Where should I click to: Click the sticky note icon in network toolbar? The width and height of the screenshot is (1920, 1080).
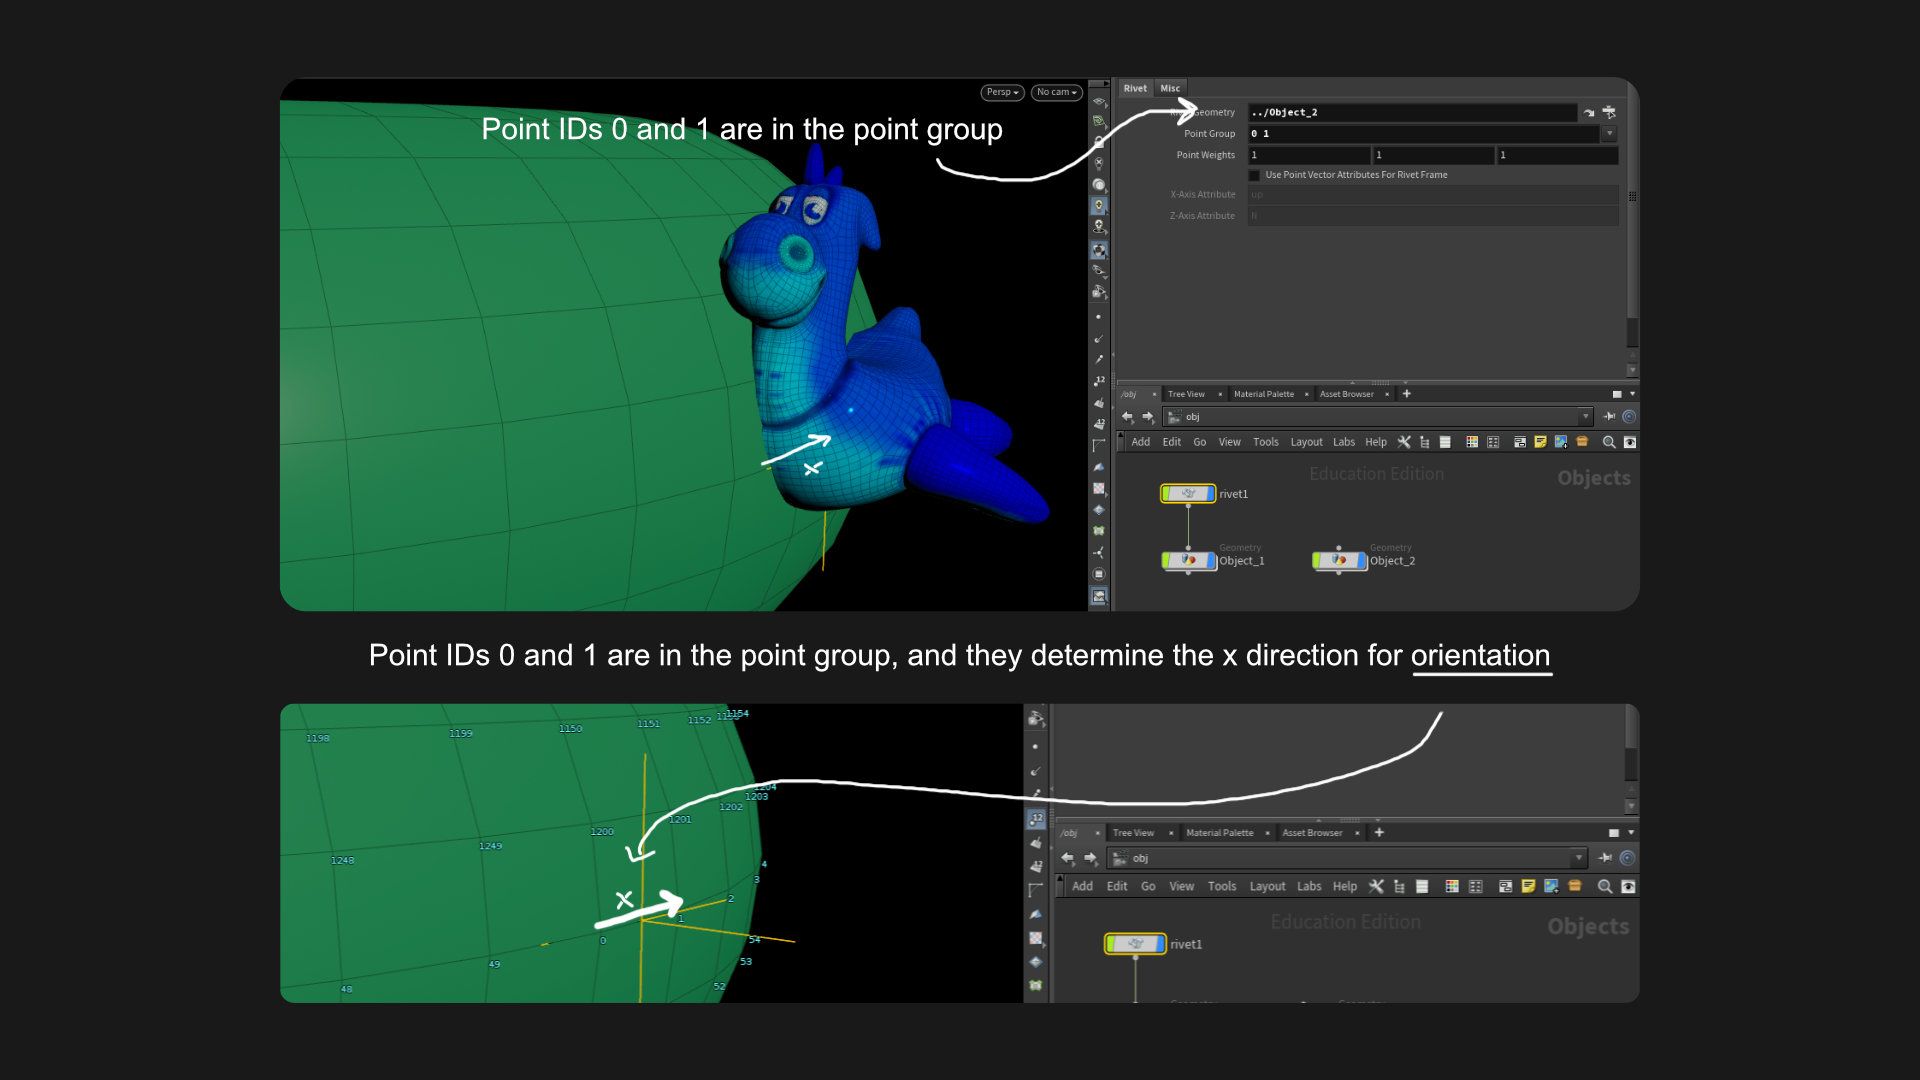[x=1540, y=442]
